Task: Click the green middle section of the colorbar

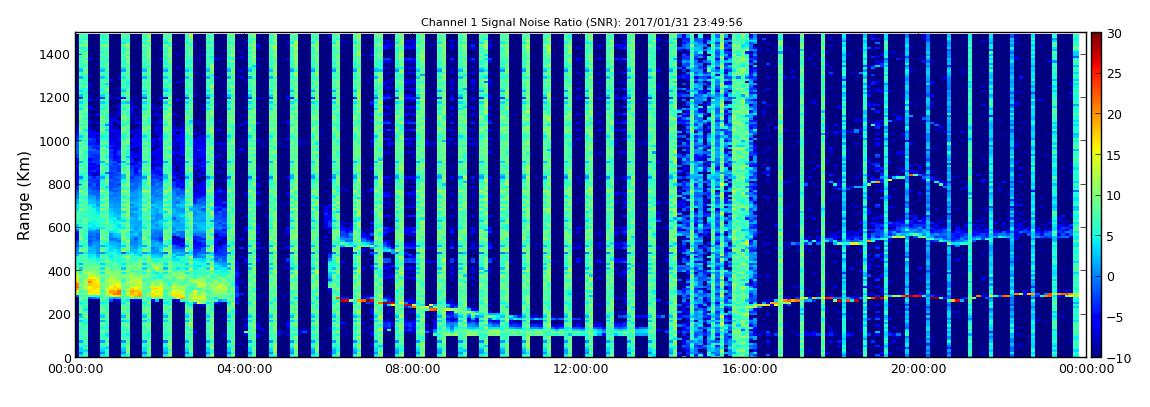Action: 1096,195
